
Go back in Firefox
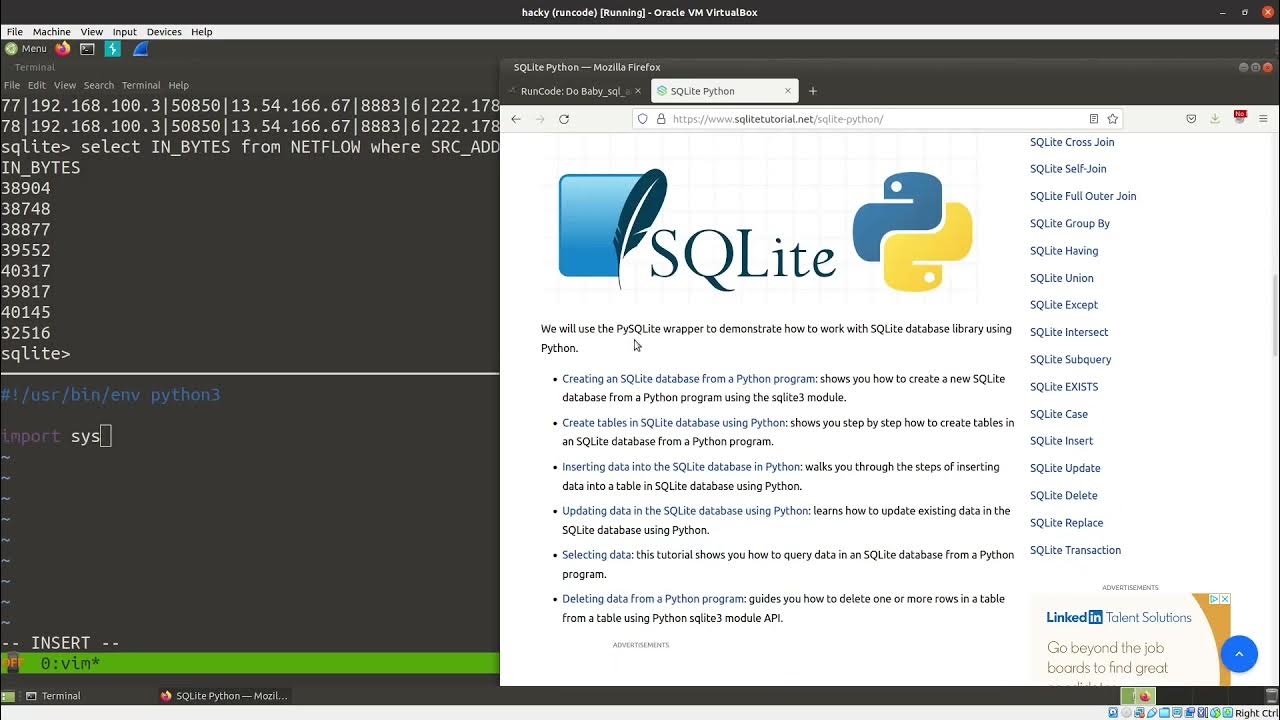(x=516, y=119)
